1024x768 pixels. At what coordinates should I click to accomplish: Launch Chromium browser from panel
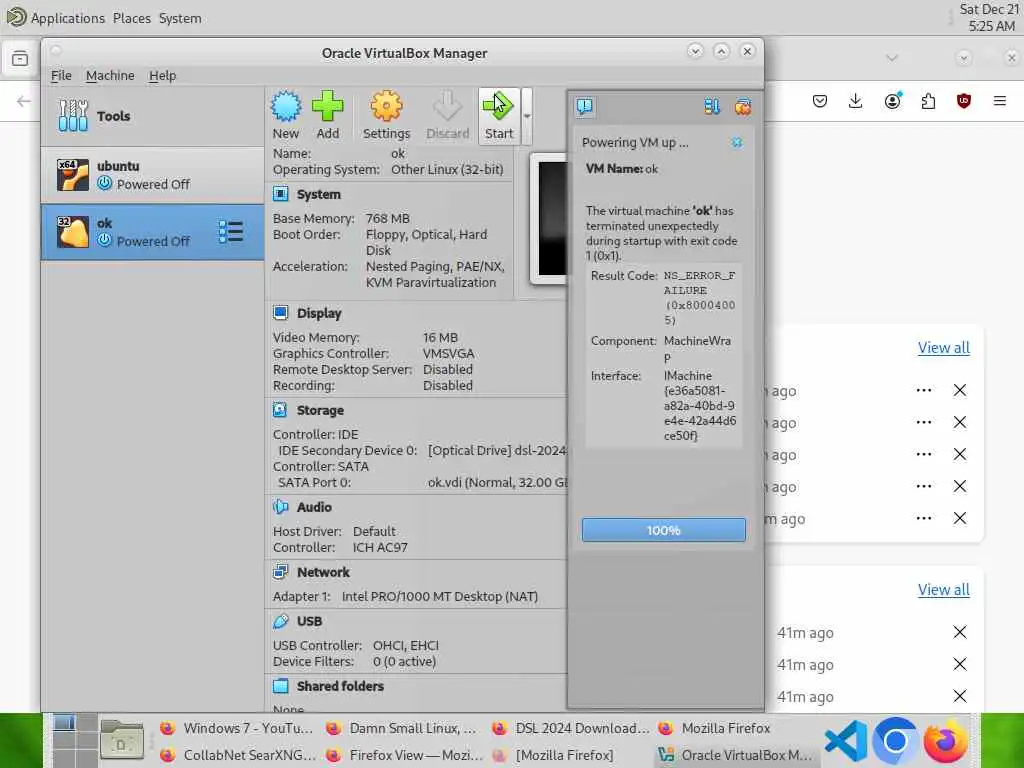895,741
